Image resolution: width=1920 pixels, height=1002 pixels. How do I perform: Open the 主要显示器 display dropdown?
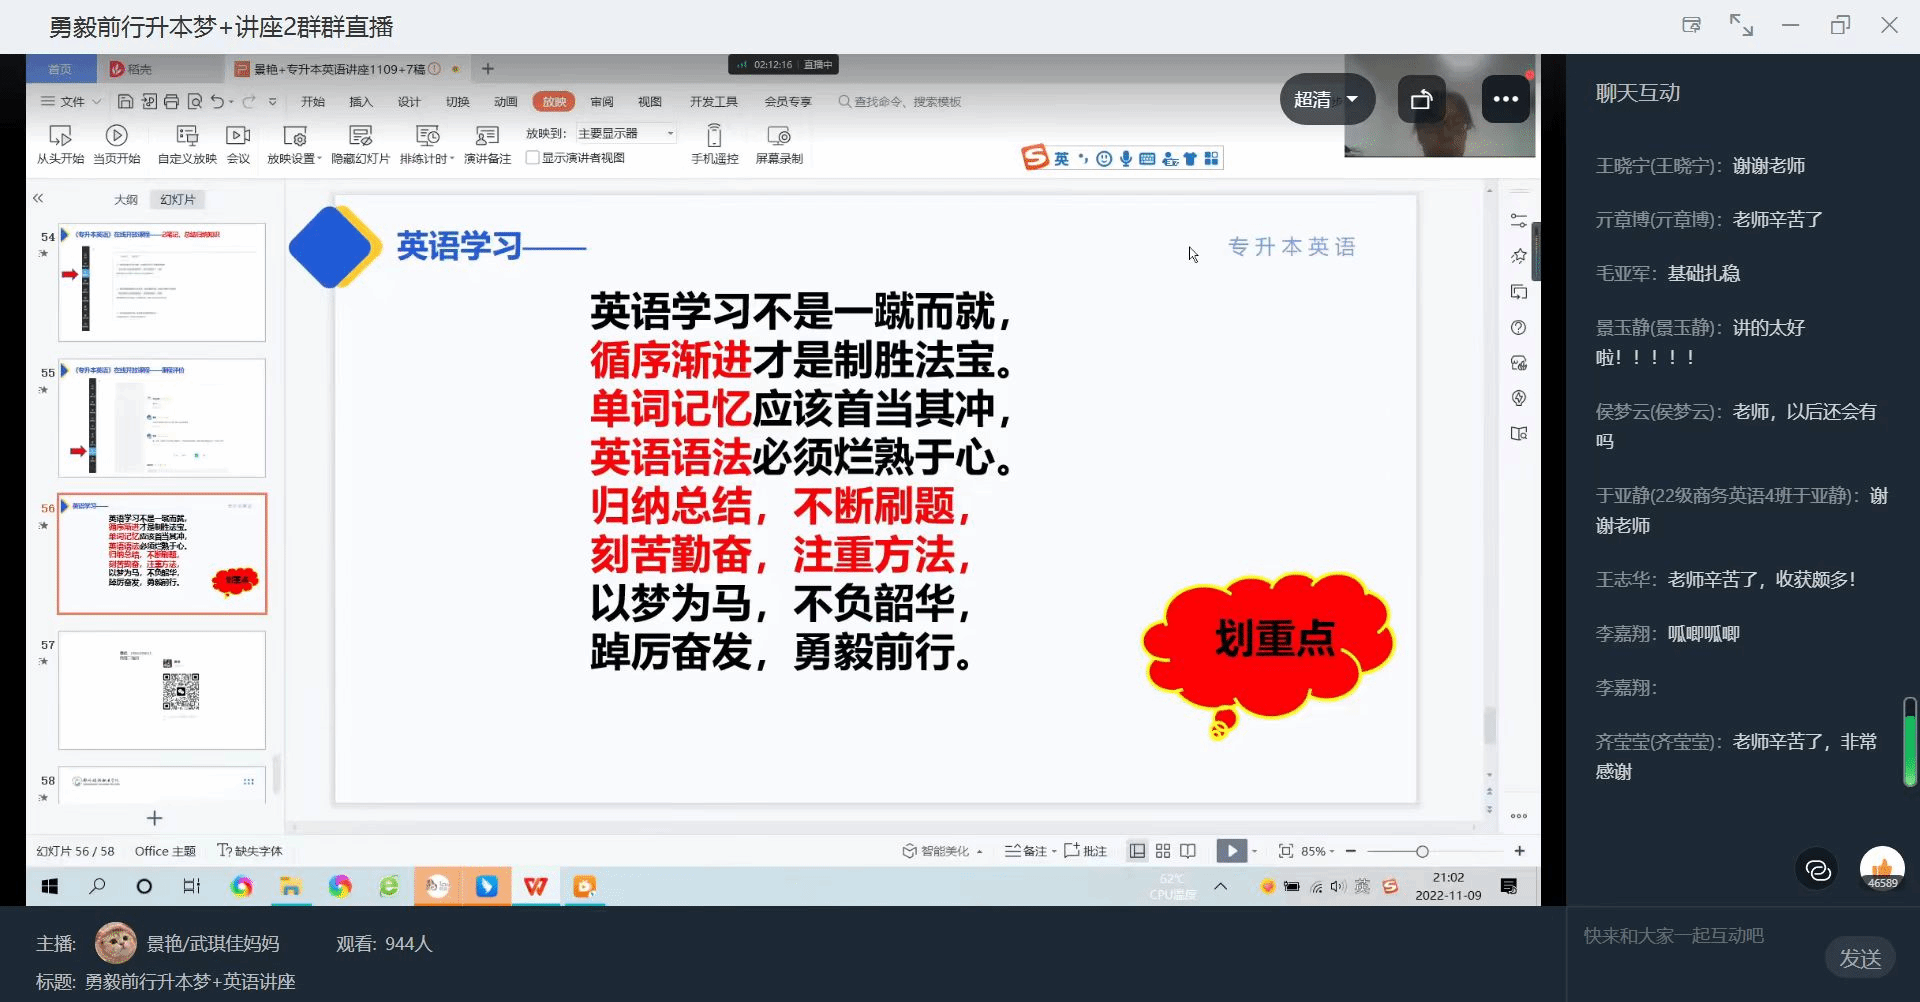pyautogui.click(x=626, y=133)
